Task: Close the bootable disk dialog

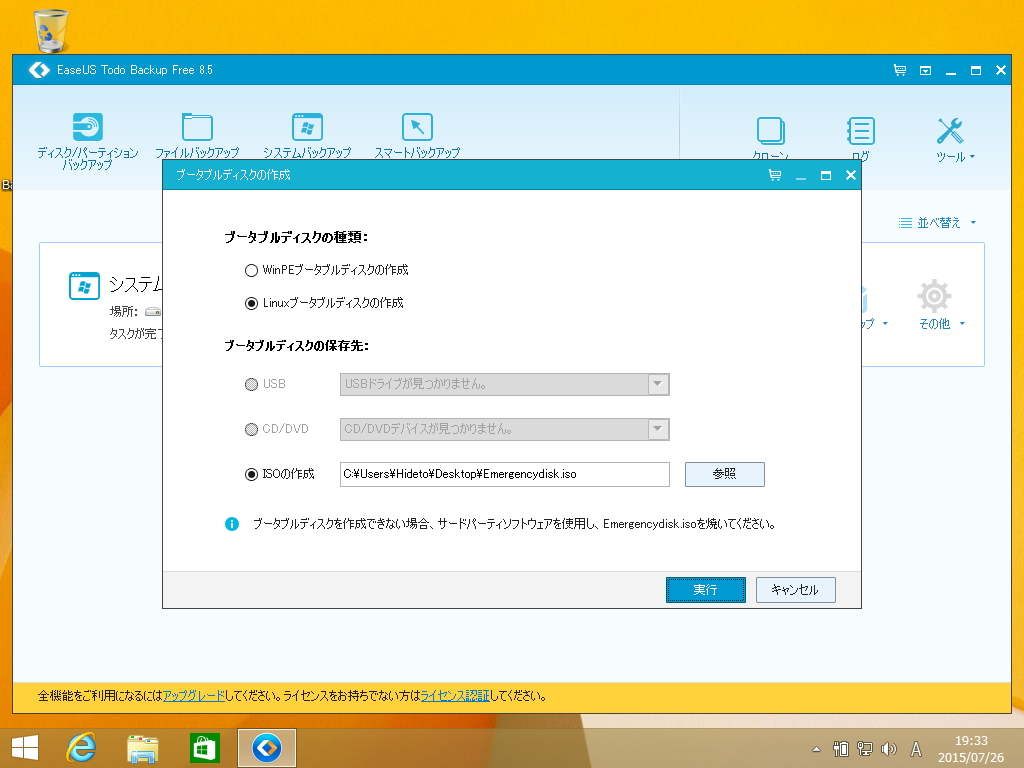Action: click(850, 175)
